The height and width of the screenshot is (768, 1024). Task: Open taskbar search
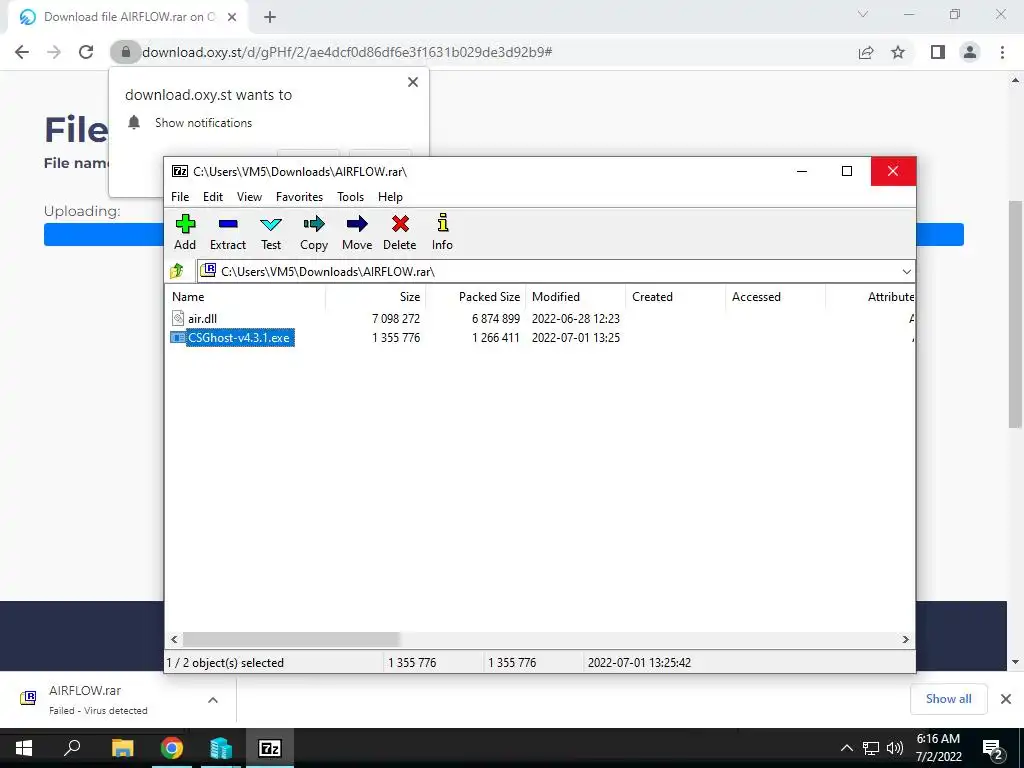click(x=72, y=748)
